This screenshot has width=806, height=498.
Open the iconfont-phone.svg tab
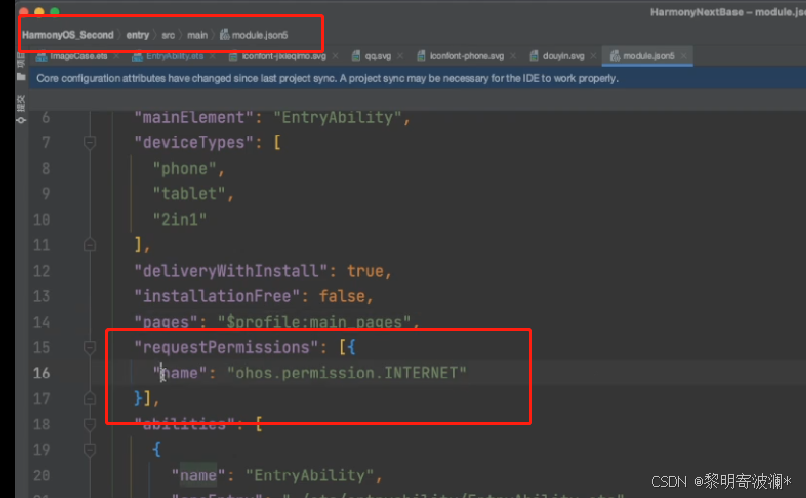click(x=467, y=56)
